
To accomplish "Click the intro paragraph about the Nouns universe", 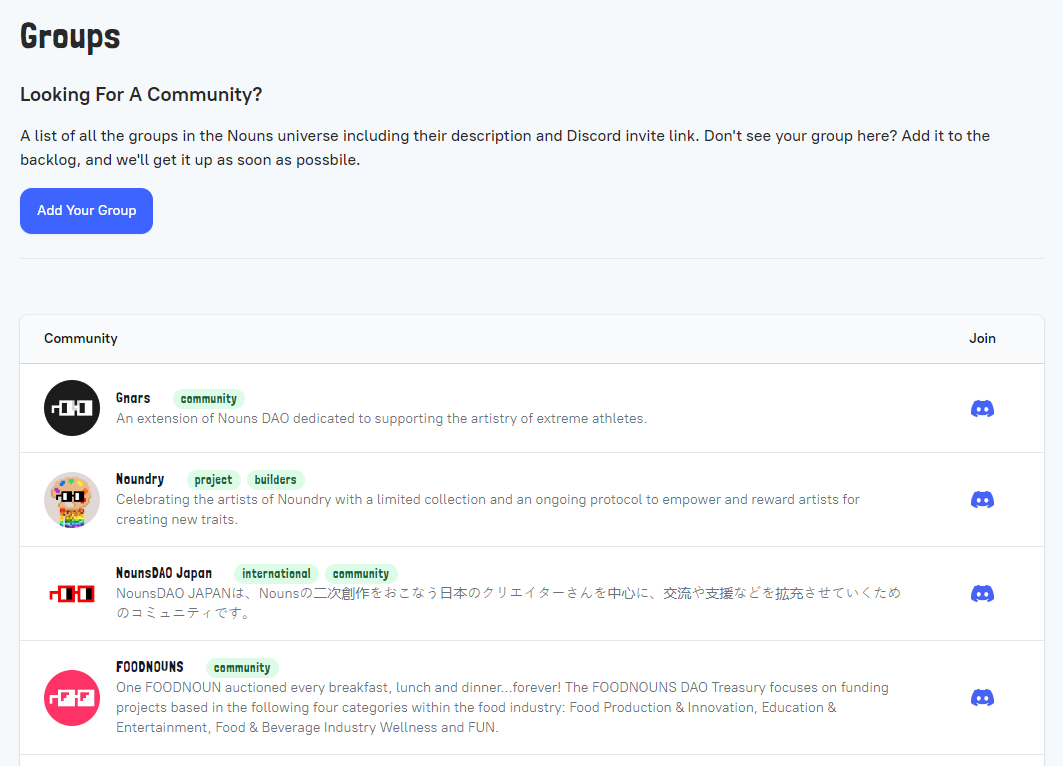I will (505, 148).
